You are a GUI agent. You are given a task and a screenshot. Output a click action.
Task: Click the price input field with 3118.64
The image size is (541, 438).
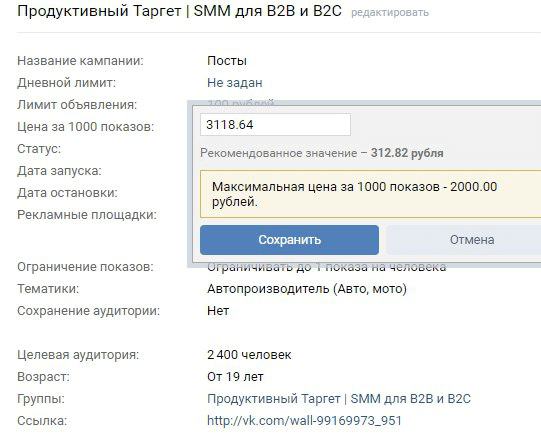pos(275,125)
